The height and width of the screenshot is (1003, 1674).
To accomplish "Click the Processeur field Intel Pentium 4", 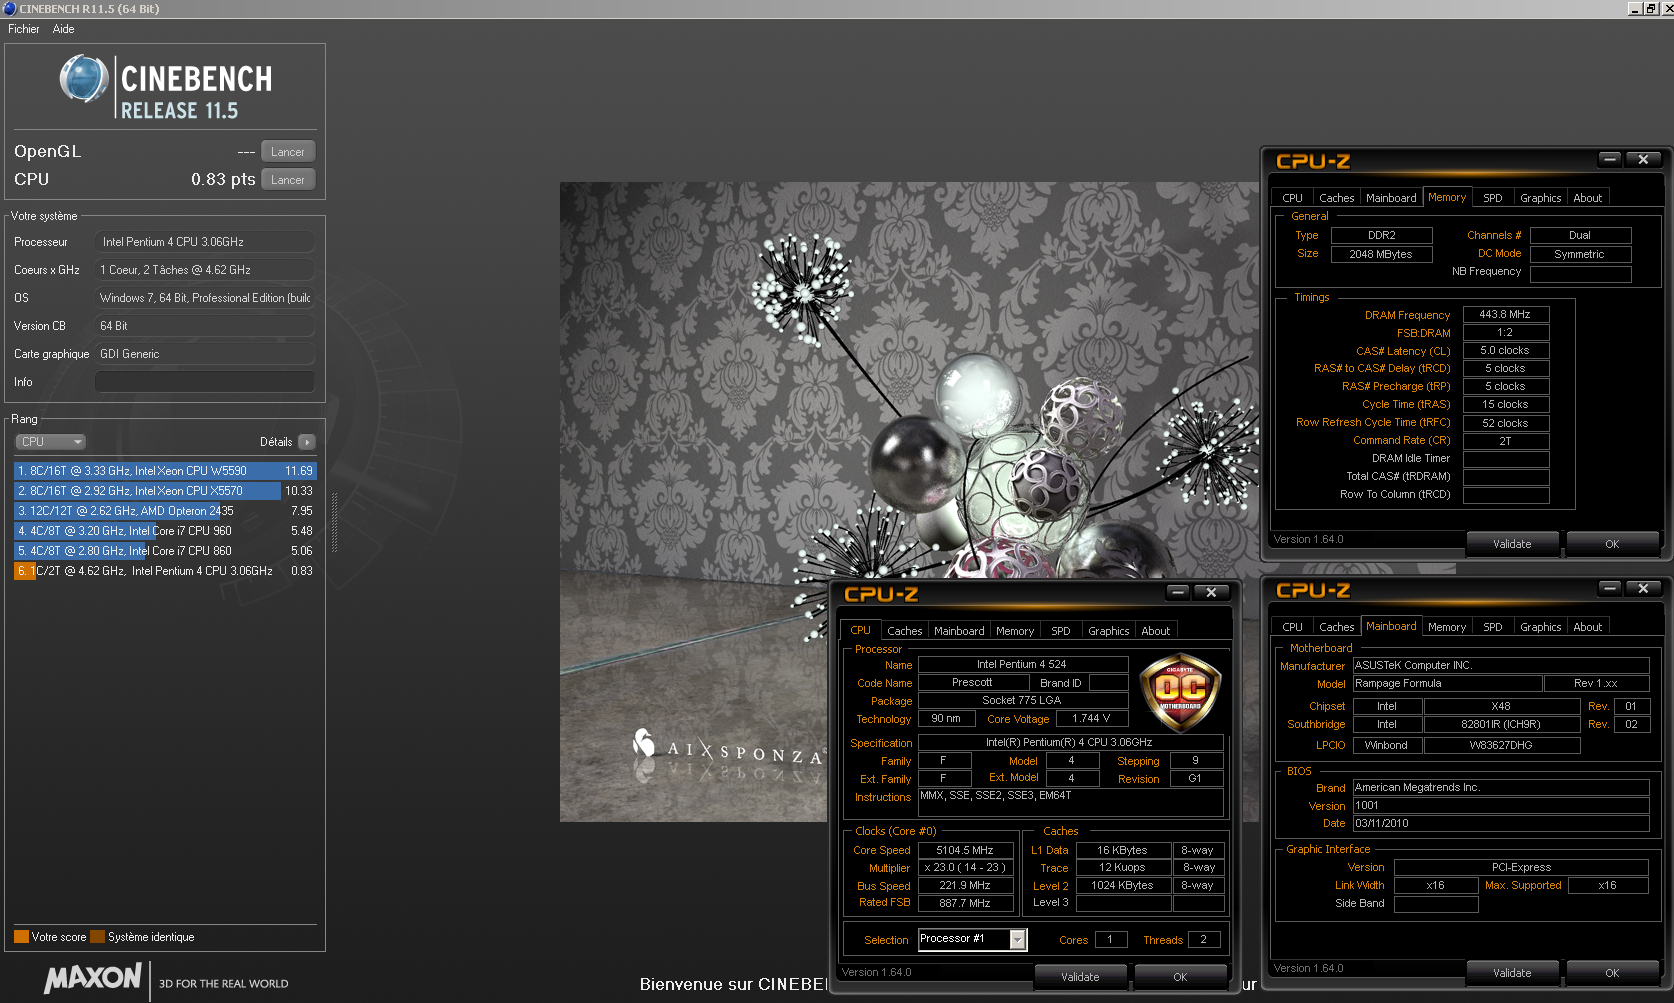I will coord(205,242).
